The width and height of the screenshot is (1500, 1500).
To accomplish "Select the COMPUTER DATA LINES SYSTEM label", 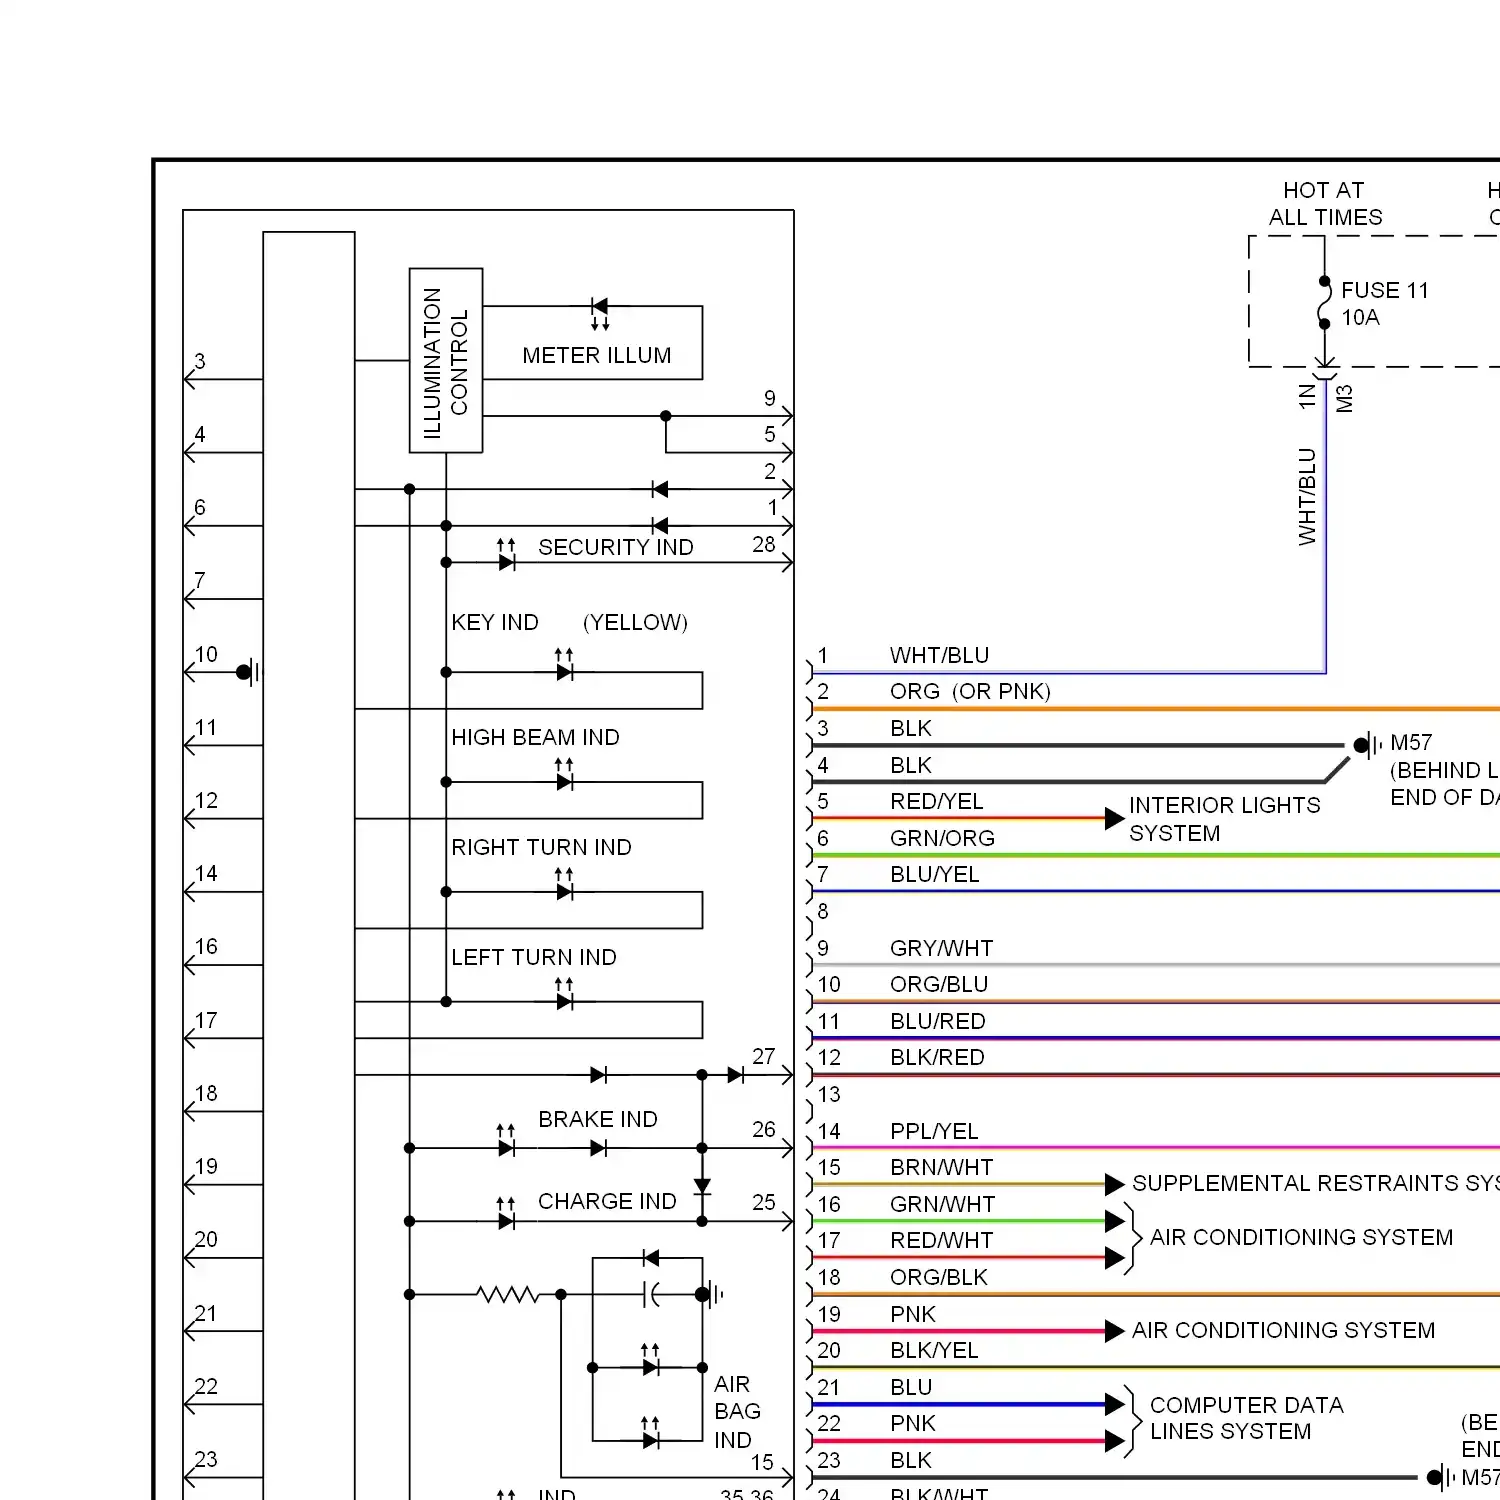I will 1247,1418.
